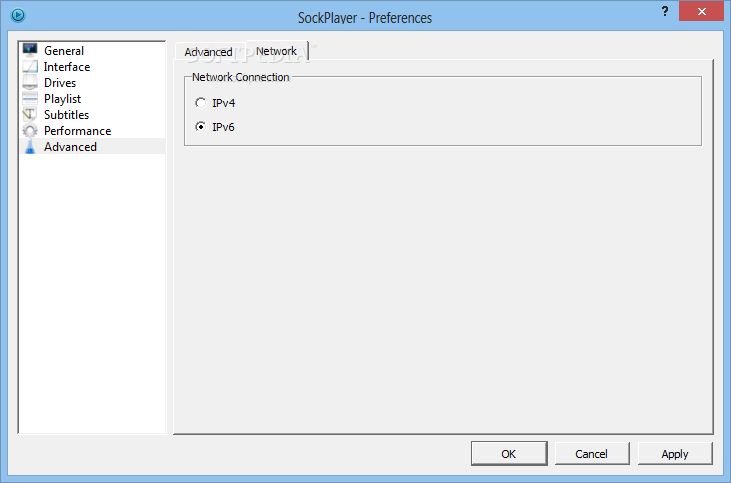This screenshot has width=731, height=483.
Task: Confirm settings with the OK button
Action: point(509,454)
